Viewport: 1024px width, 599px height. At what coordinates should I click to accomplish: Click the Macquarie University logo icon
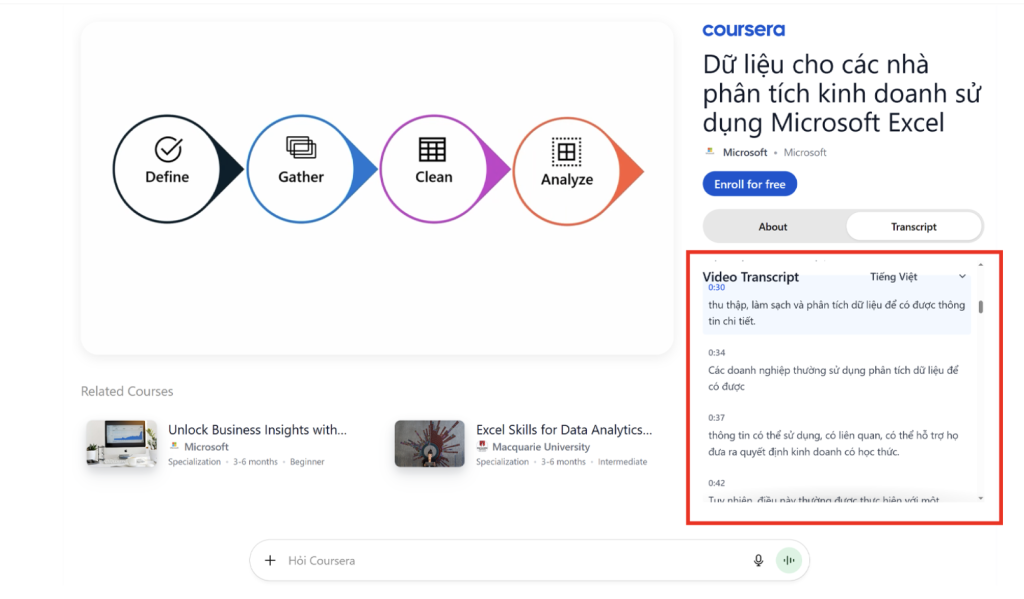483,447
